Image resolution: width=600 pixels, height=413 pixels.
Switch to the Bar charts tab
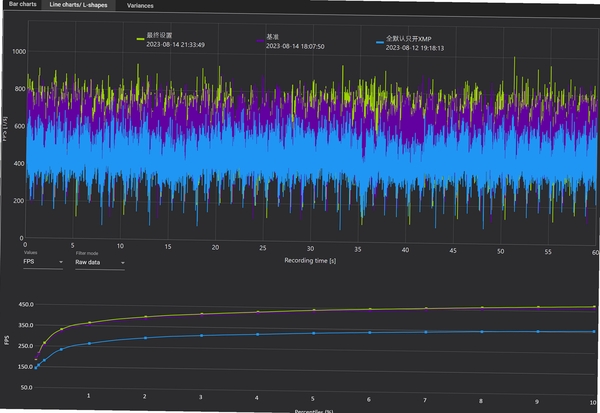(x=23, y=4)
